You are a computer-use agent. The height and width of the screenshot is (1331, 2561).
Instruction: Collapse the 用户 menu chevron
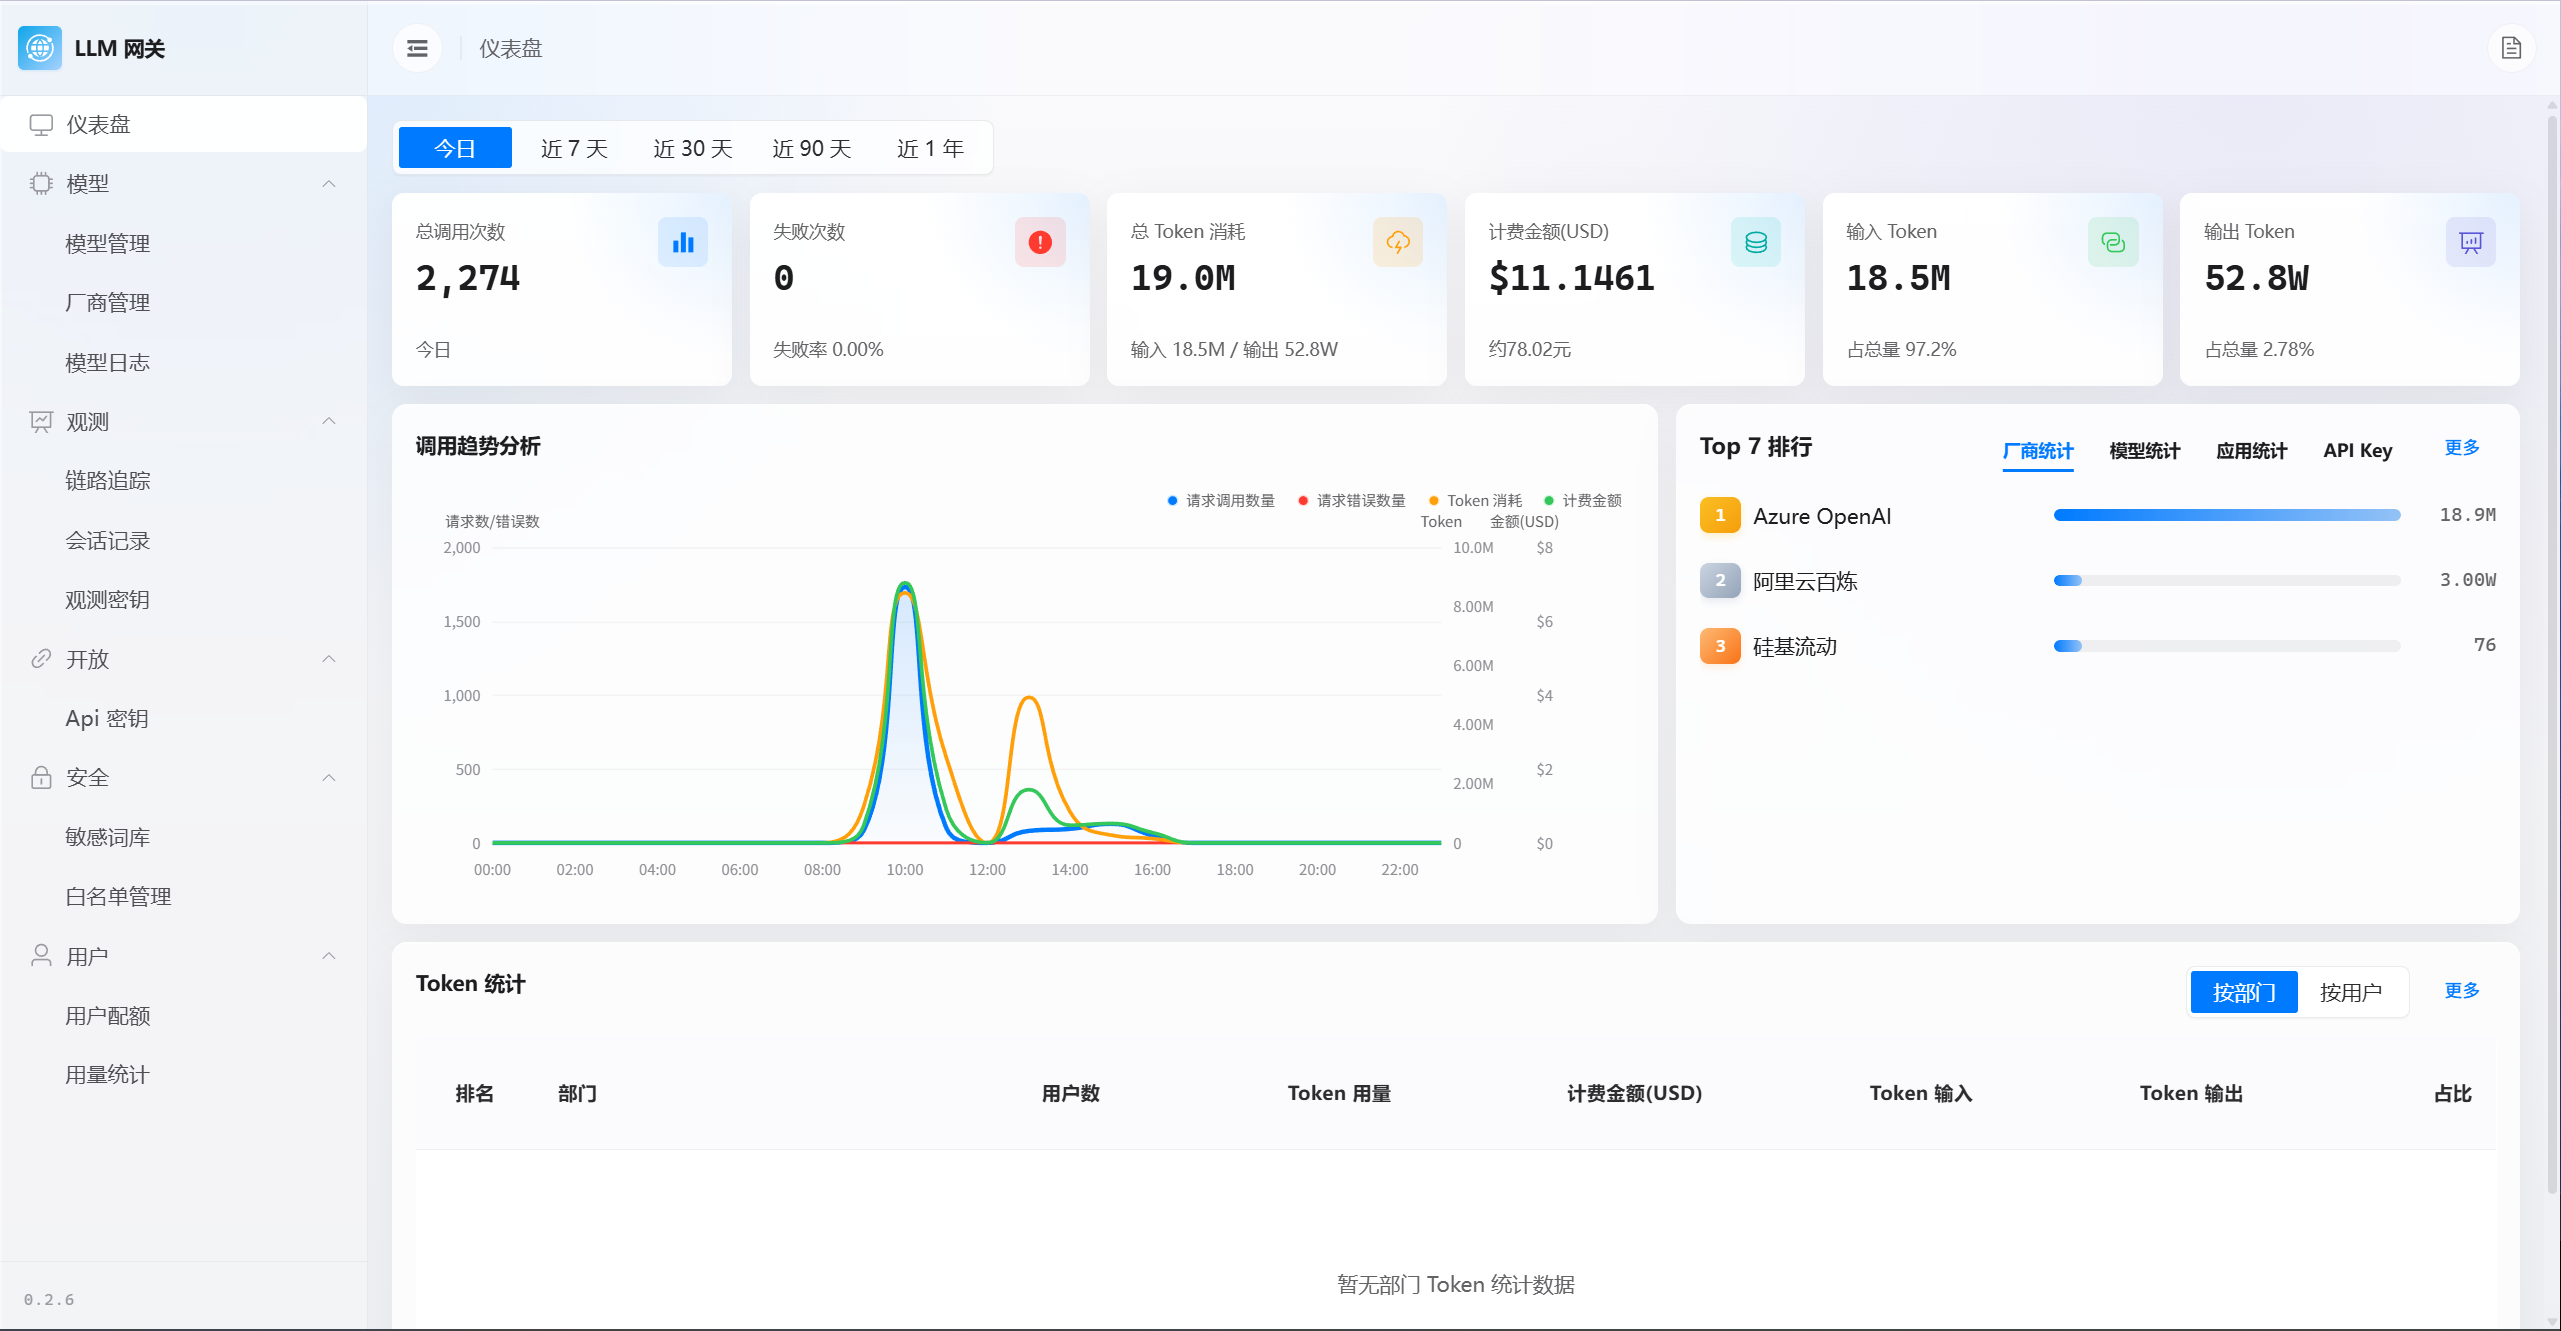click(329, 956)
